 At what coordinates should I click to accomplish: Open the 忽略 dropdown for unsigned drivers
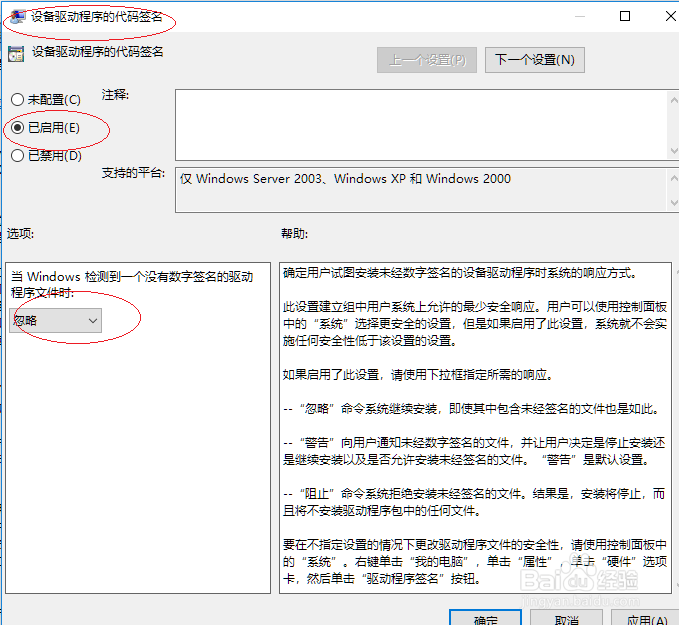55,321
